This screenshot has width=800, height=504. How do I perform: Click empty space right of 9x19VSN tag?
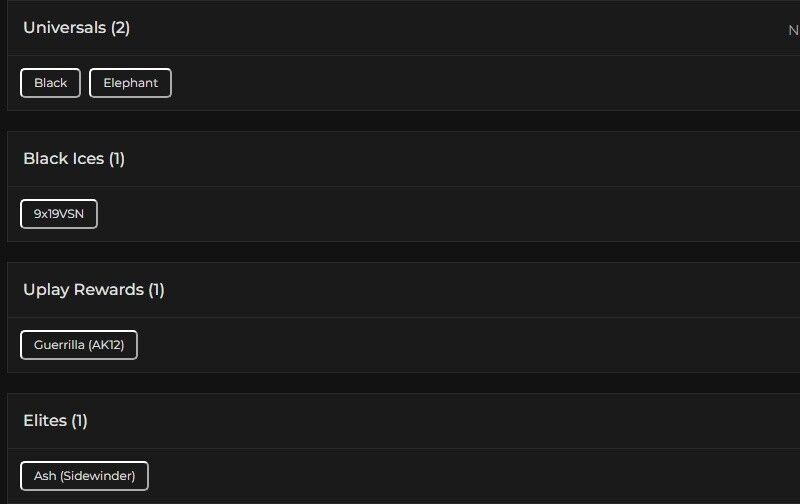450,214
